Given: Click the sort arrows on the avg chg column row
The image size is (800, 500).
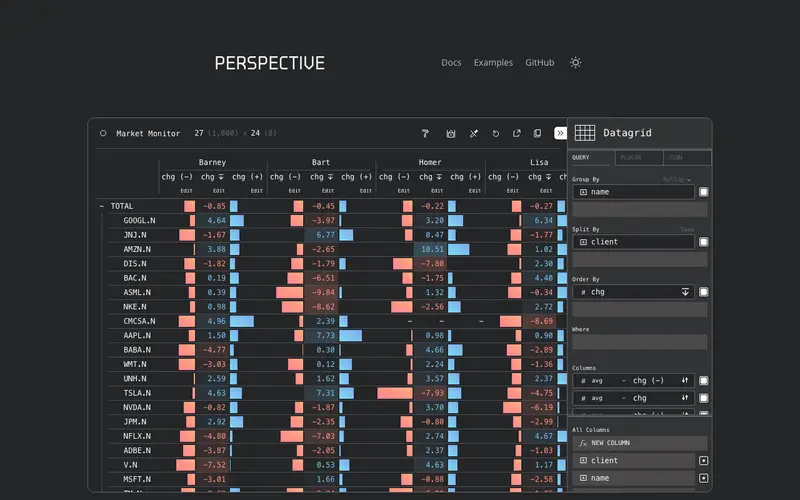Looking at the screenshot, I should pos(685,398).
